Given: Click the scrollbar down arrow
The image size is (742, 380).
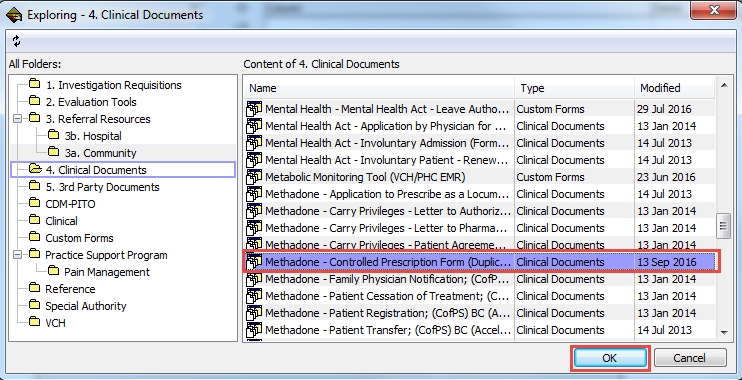Looking at the screenshot, I should tap(723, 333).
